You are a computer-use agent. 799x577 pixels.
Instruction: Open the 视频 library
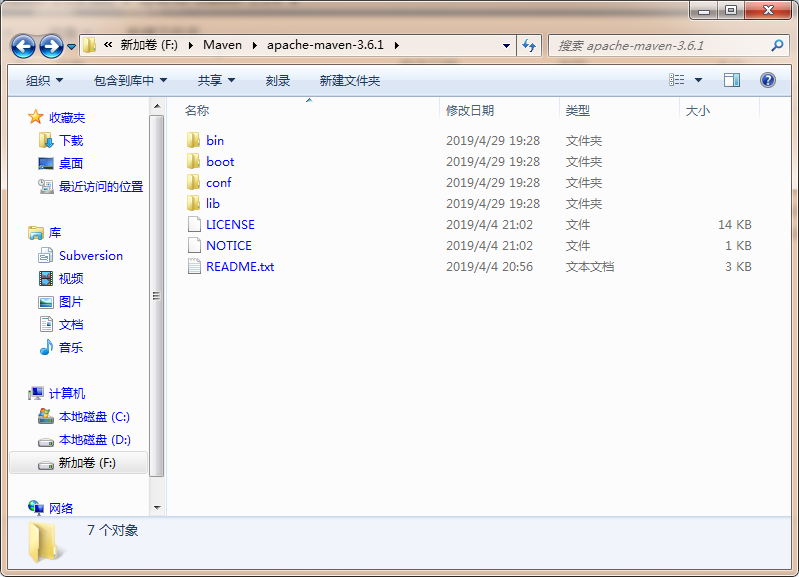point(71,279)
